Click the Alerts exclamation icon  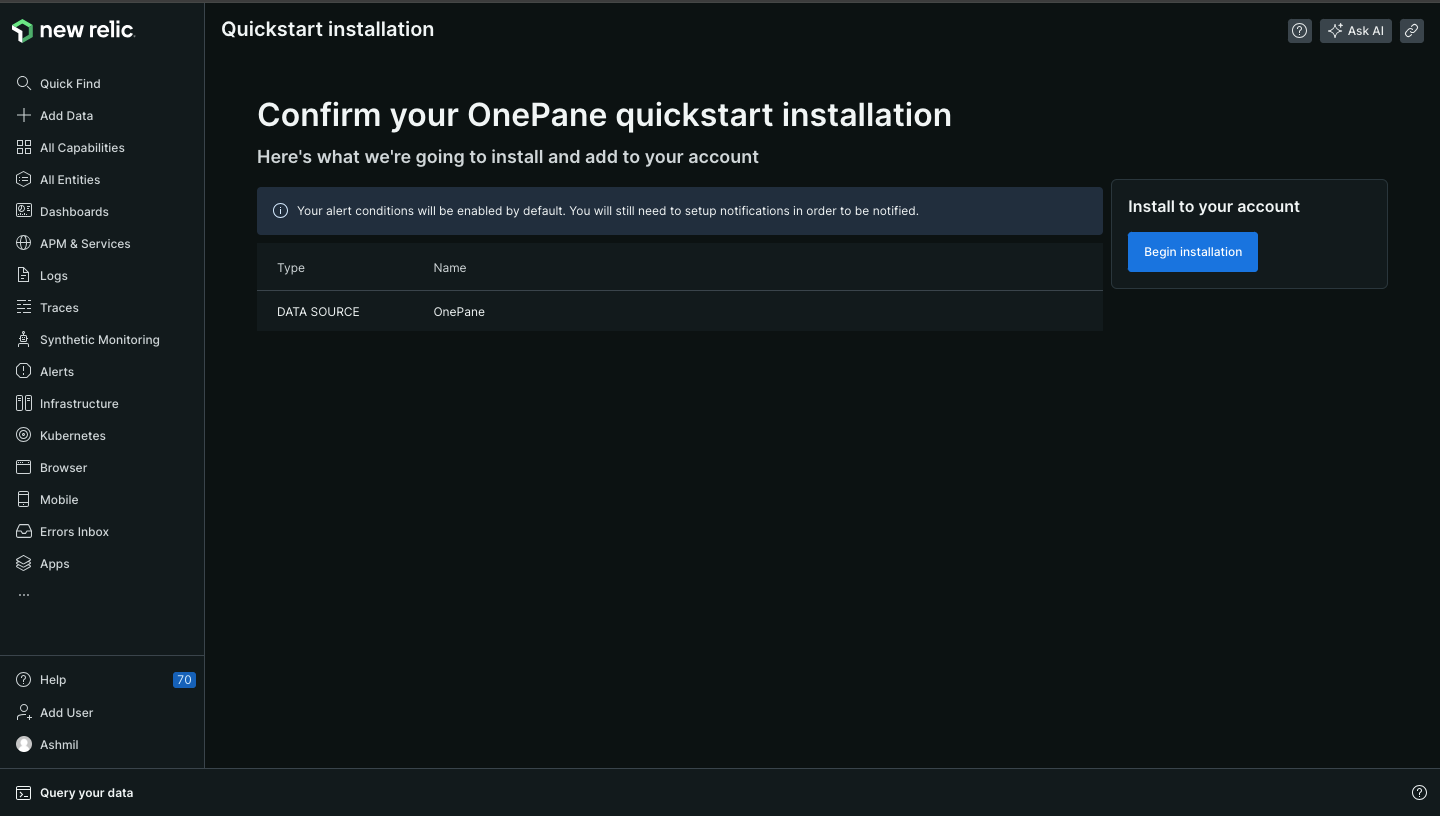point(24,371)
